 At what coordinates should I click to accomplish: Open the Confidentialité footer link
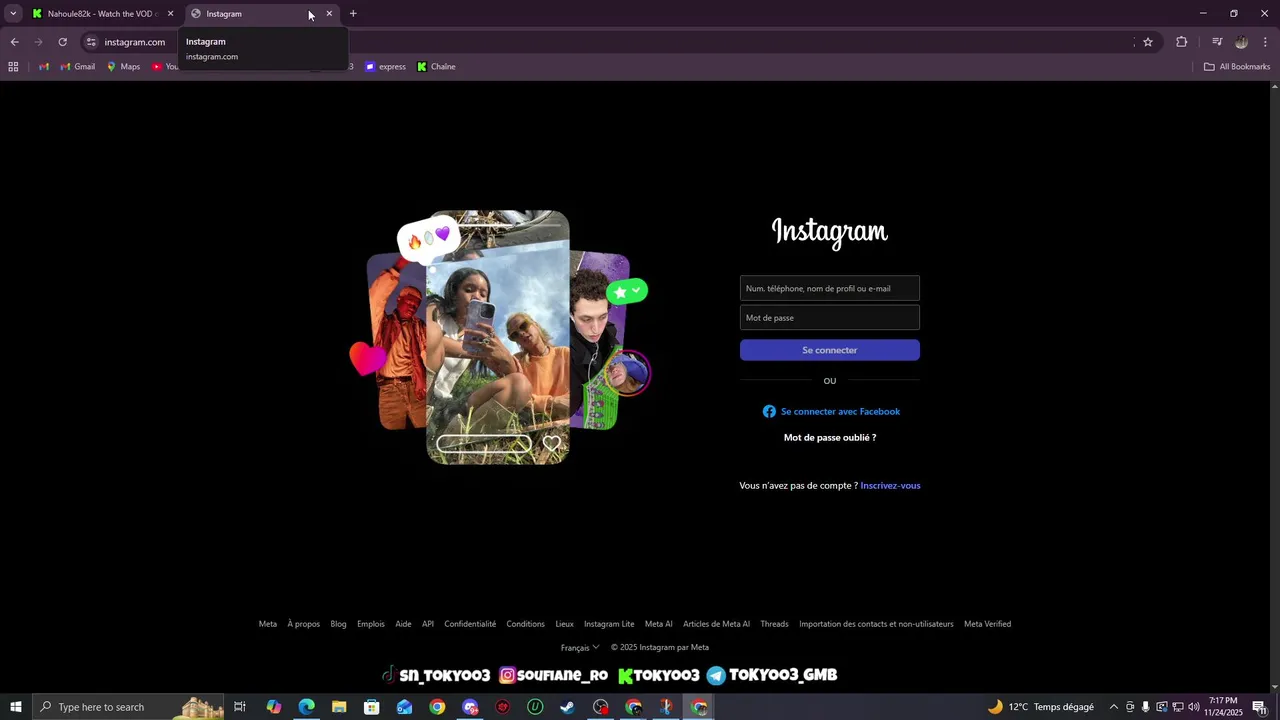tap(470, 624)
